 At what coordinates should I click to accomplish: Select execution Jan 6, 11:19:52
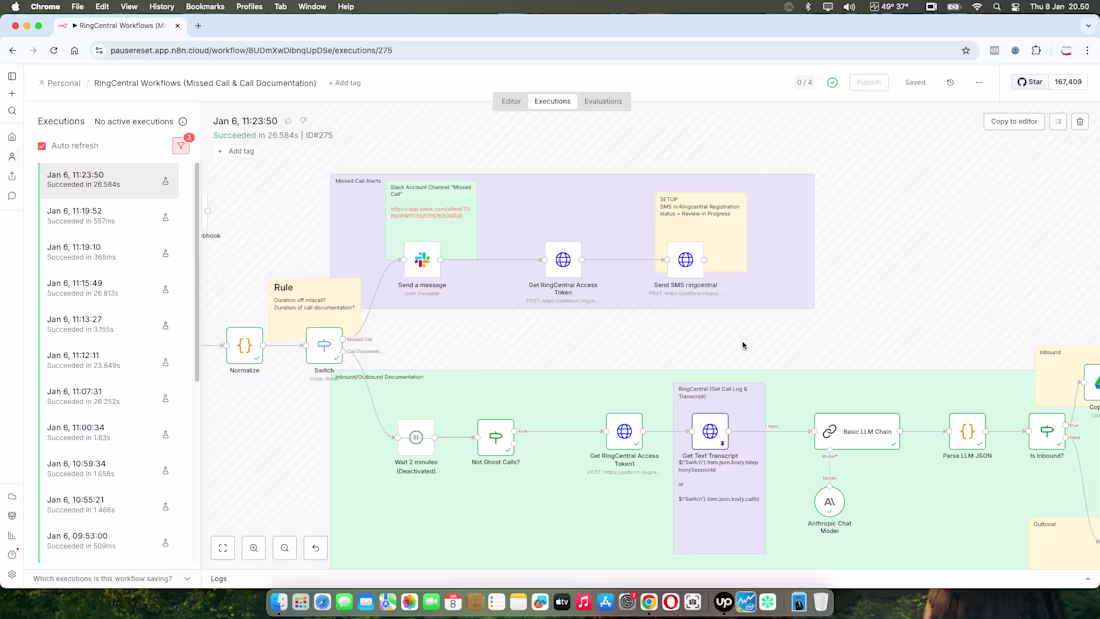[x=109, y=215]
